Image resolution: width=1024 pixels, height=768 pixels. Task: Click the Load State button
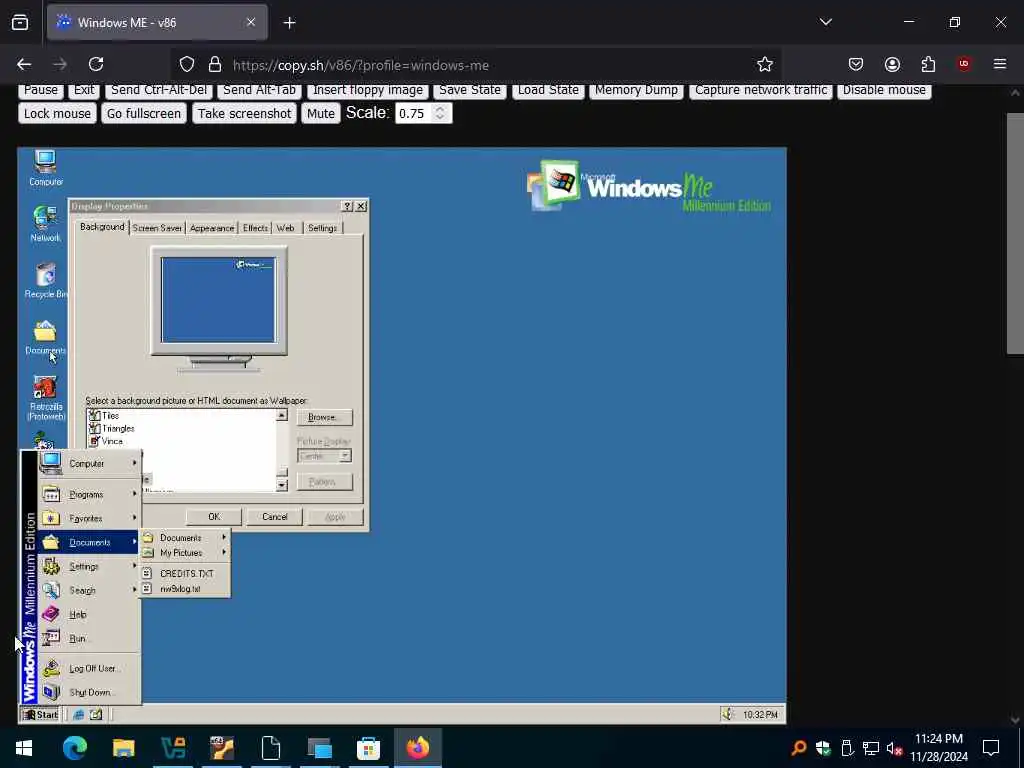[x=548, y=90]
